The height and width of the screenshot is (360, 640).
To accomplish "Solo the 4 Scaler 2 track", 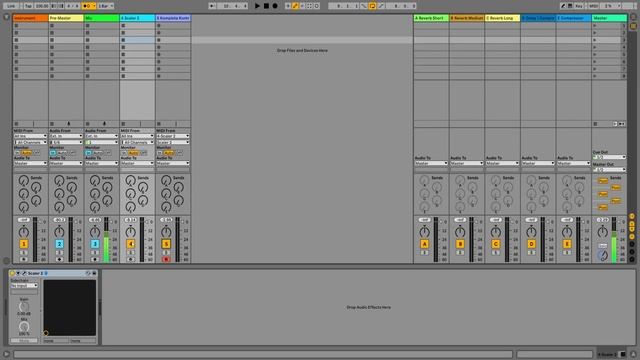I will click(x=131, y=253).
